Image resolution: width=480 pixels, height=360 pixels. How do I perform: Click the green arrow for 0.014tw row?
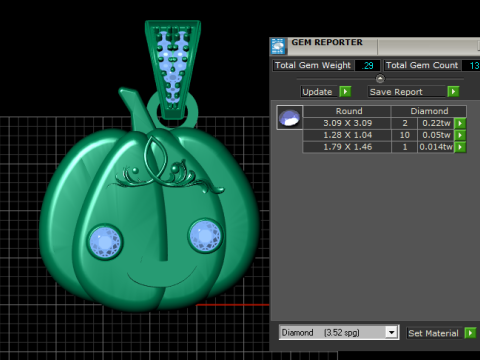[x=460, y=147]
